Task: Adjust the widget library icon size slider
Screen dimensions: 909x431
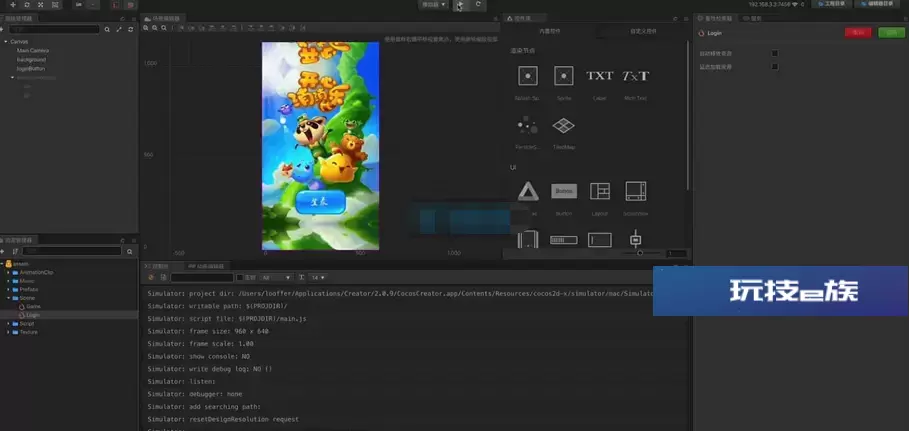Action: (x=640, y=253)
